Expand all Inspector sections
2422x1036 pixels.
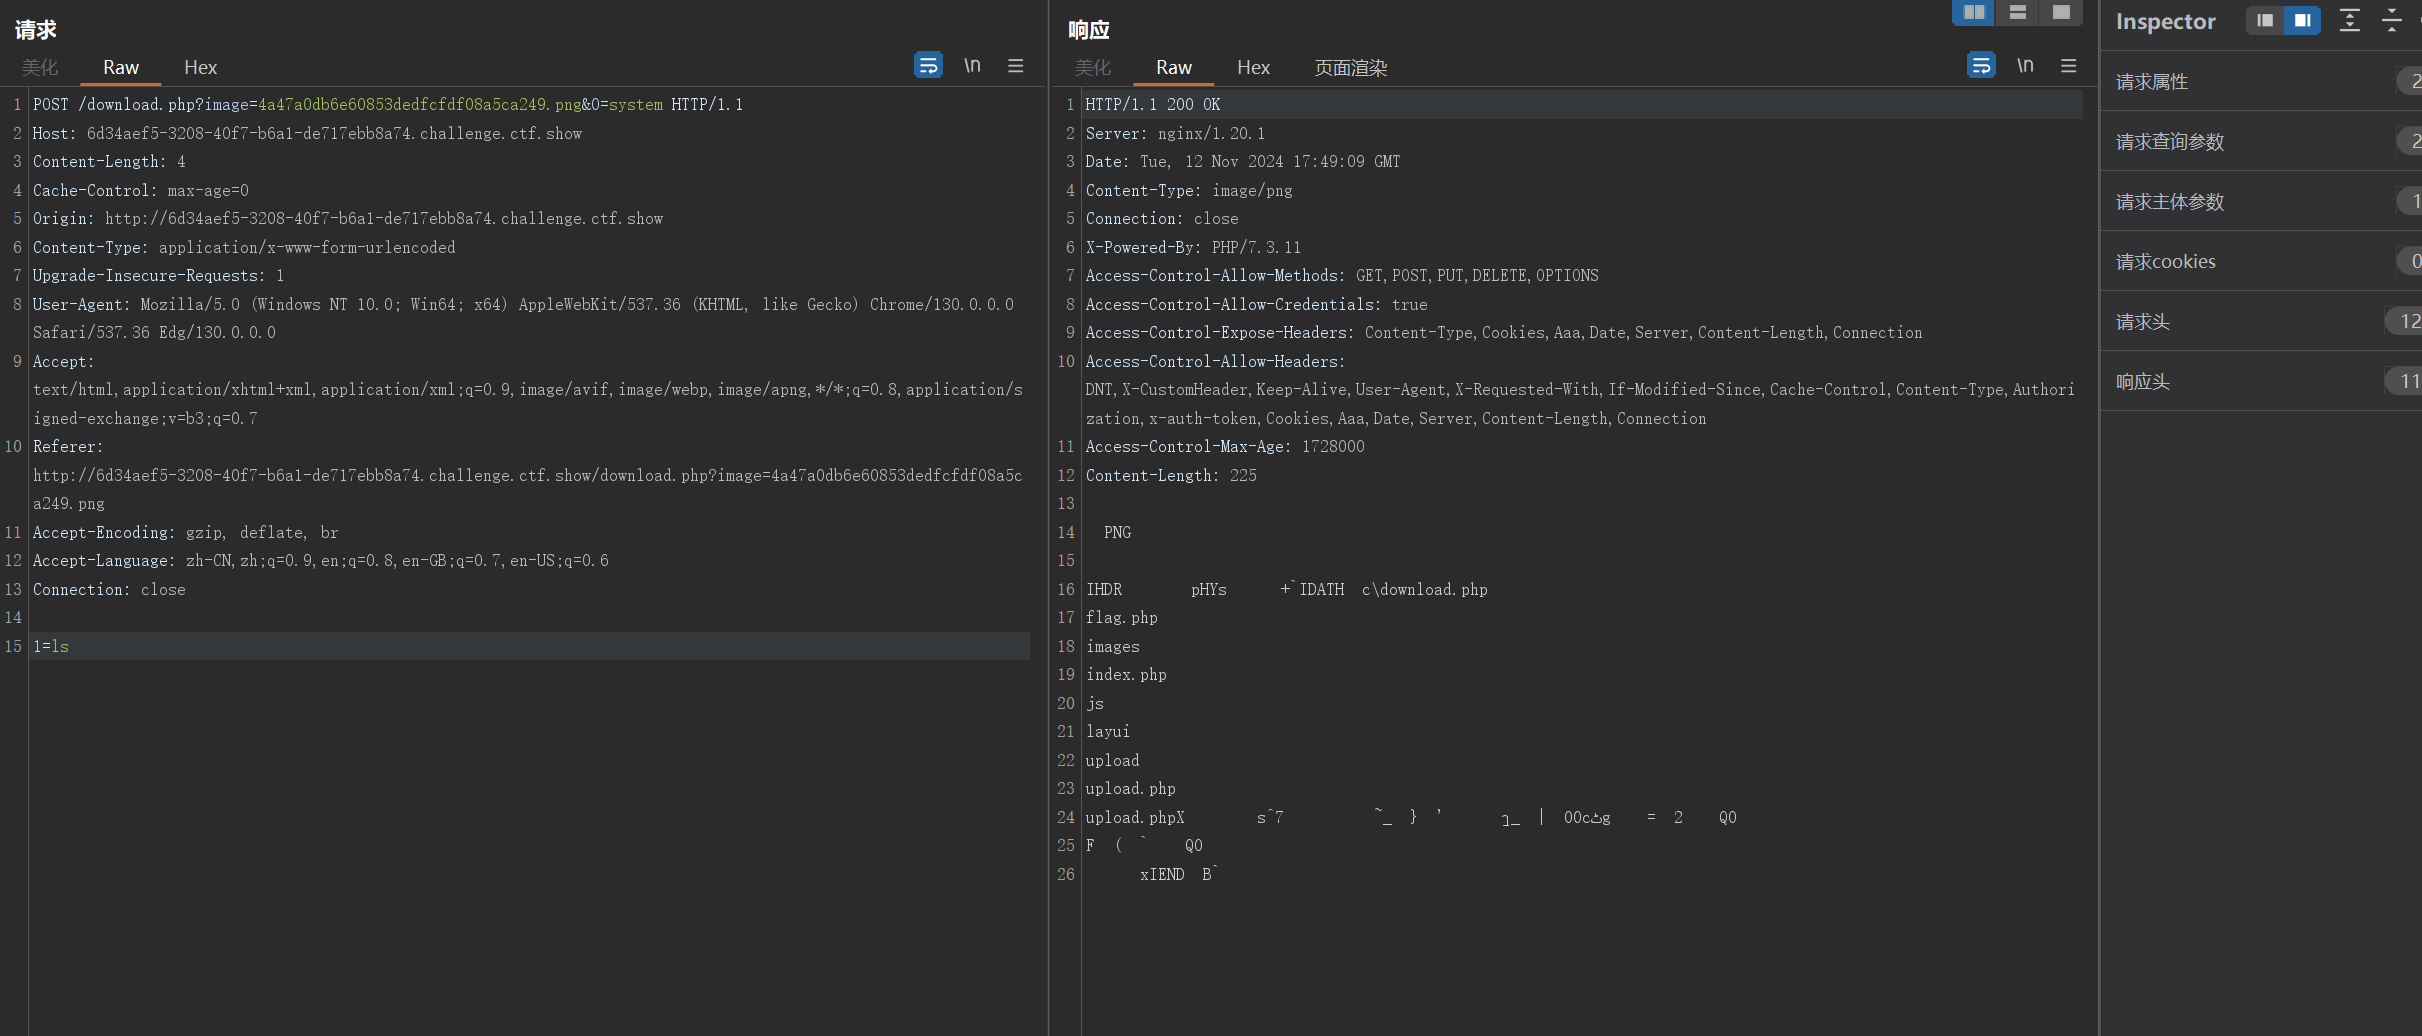tap(2350, 21)
